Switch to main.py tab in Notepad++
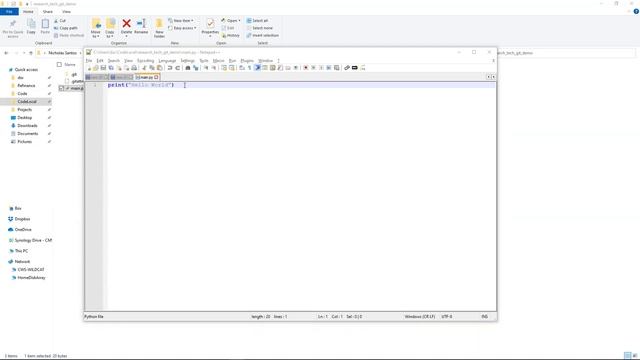The width and height of the screenshot is (640, 360). [147, 77]
